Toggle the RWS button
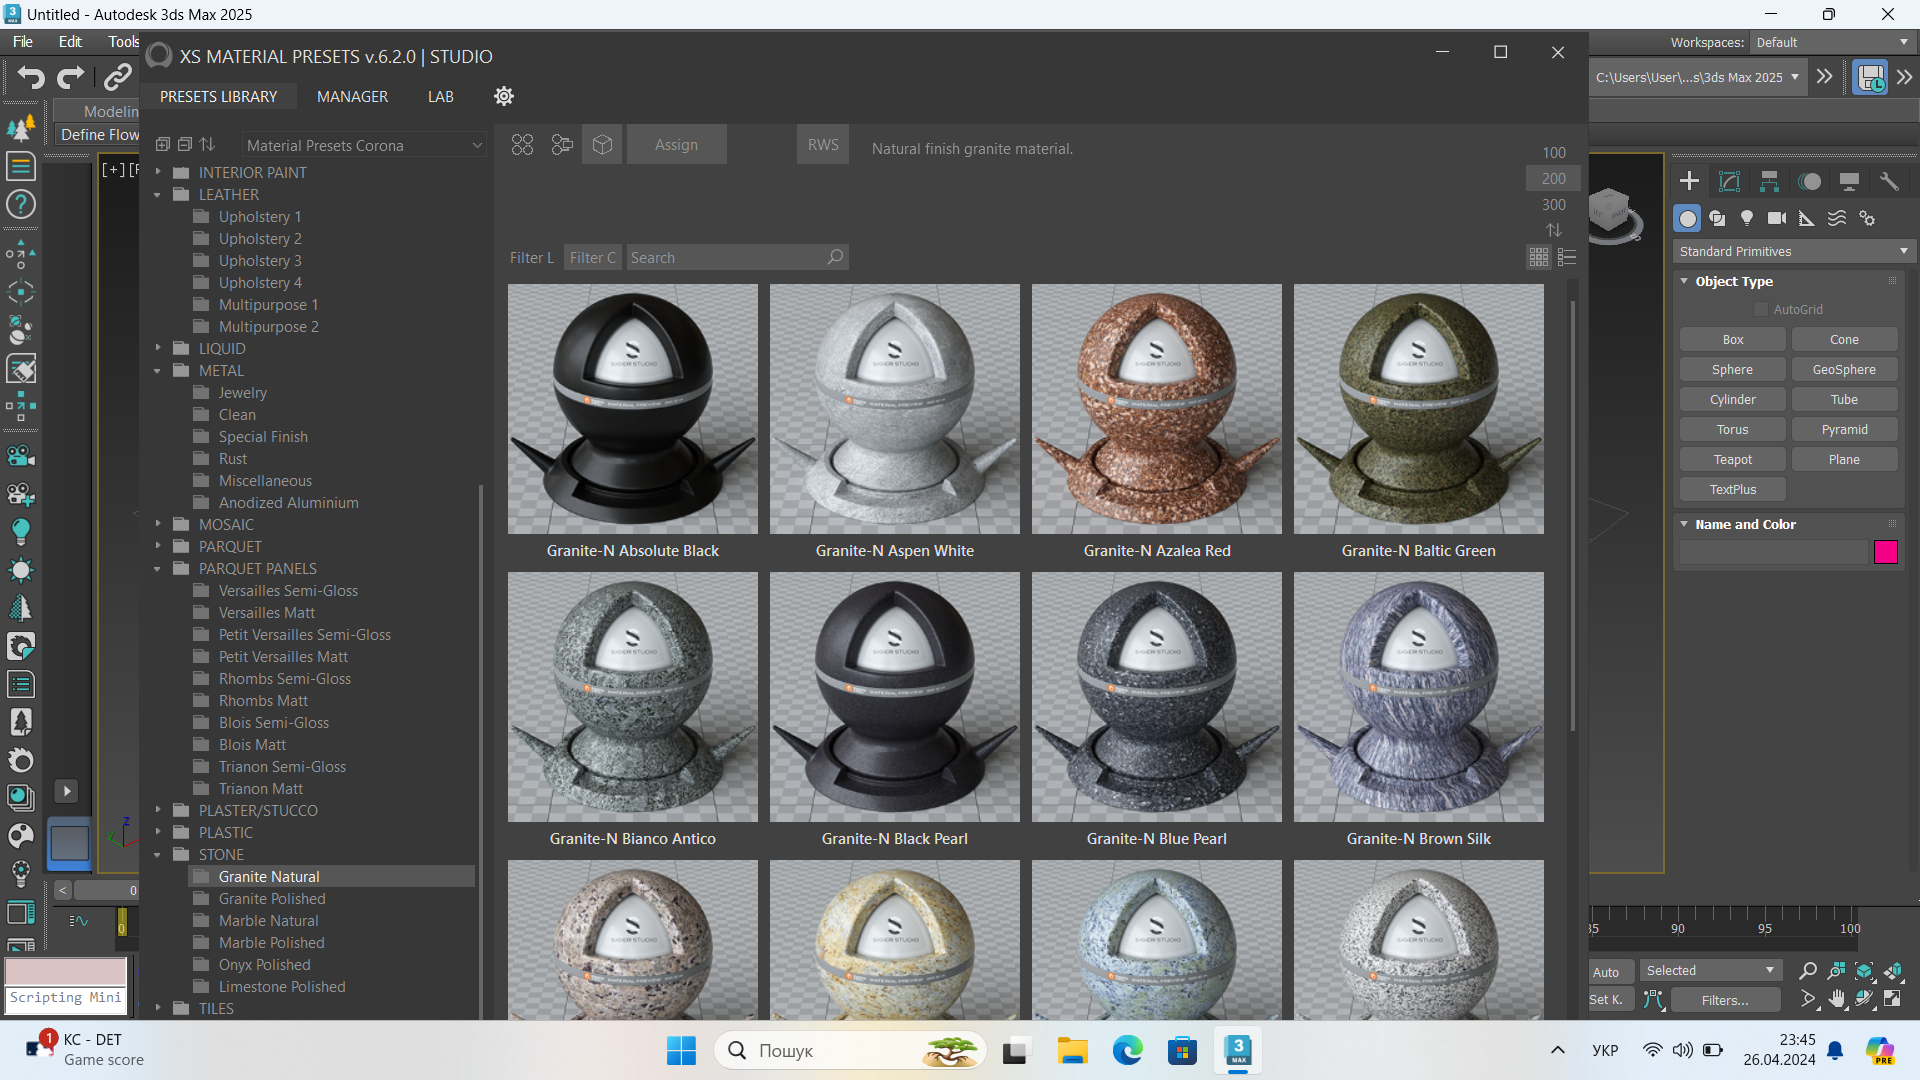Image resolution: width=1920 pixels, height=1080 pixels. click(x=823, y=145)
